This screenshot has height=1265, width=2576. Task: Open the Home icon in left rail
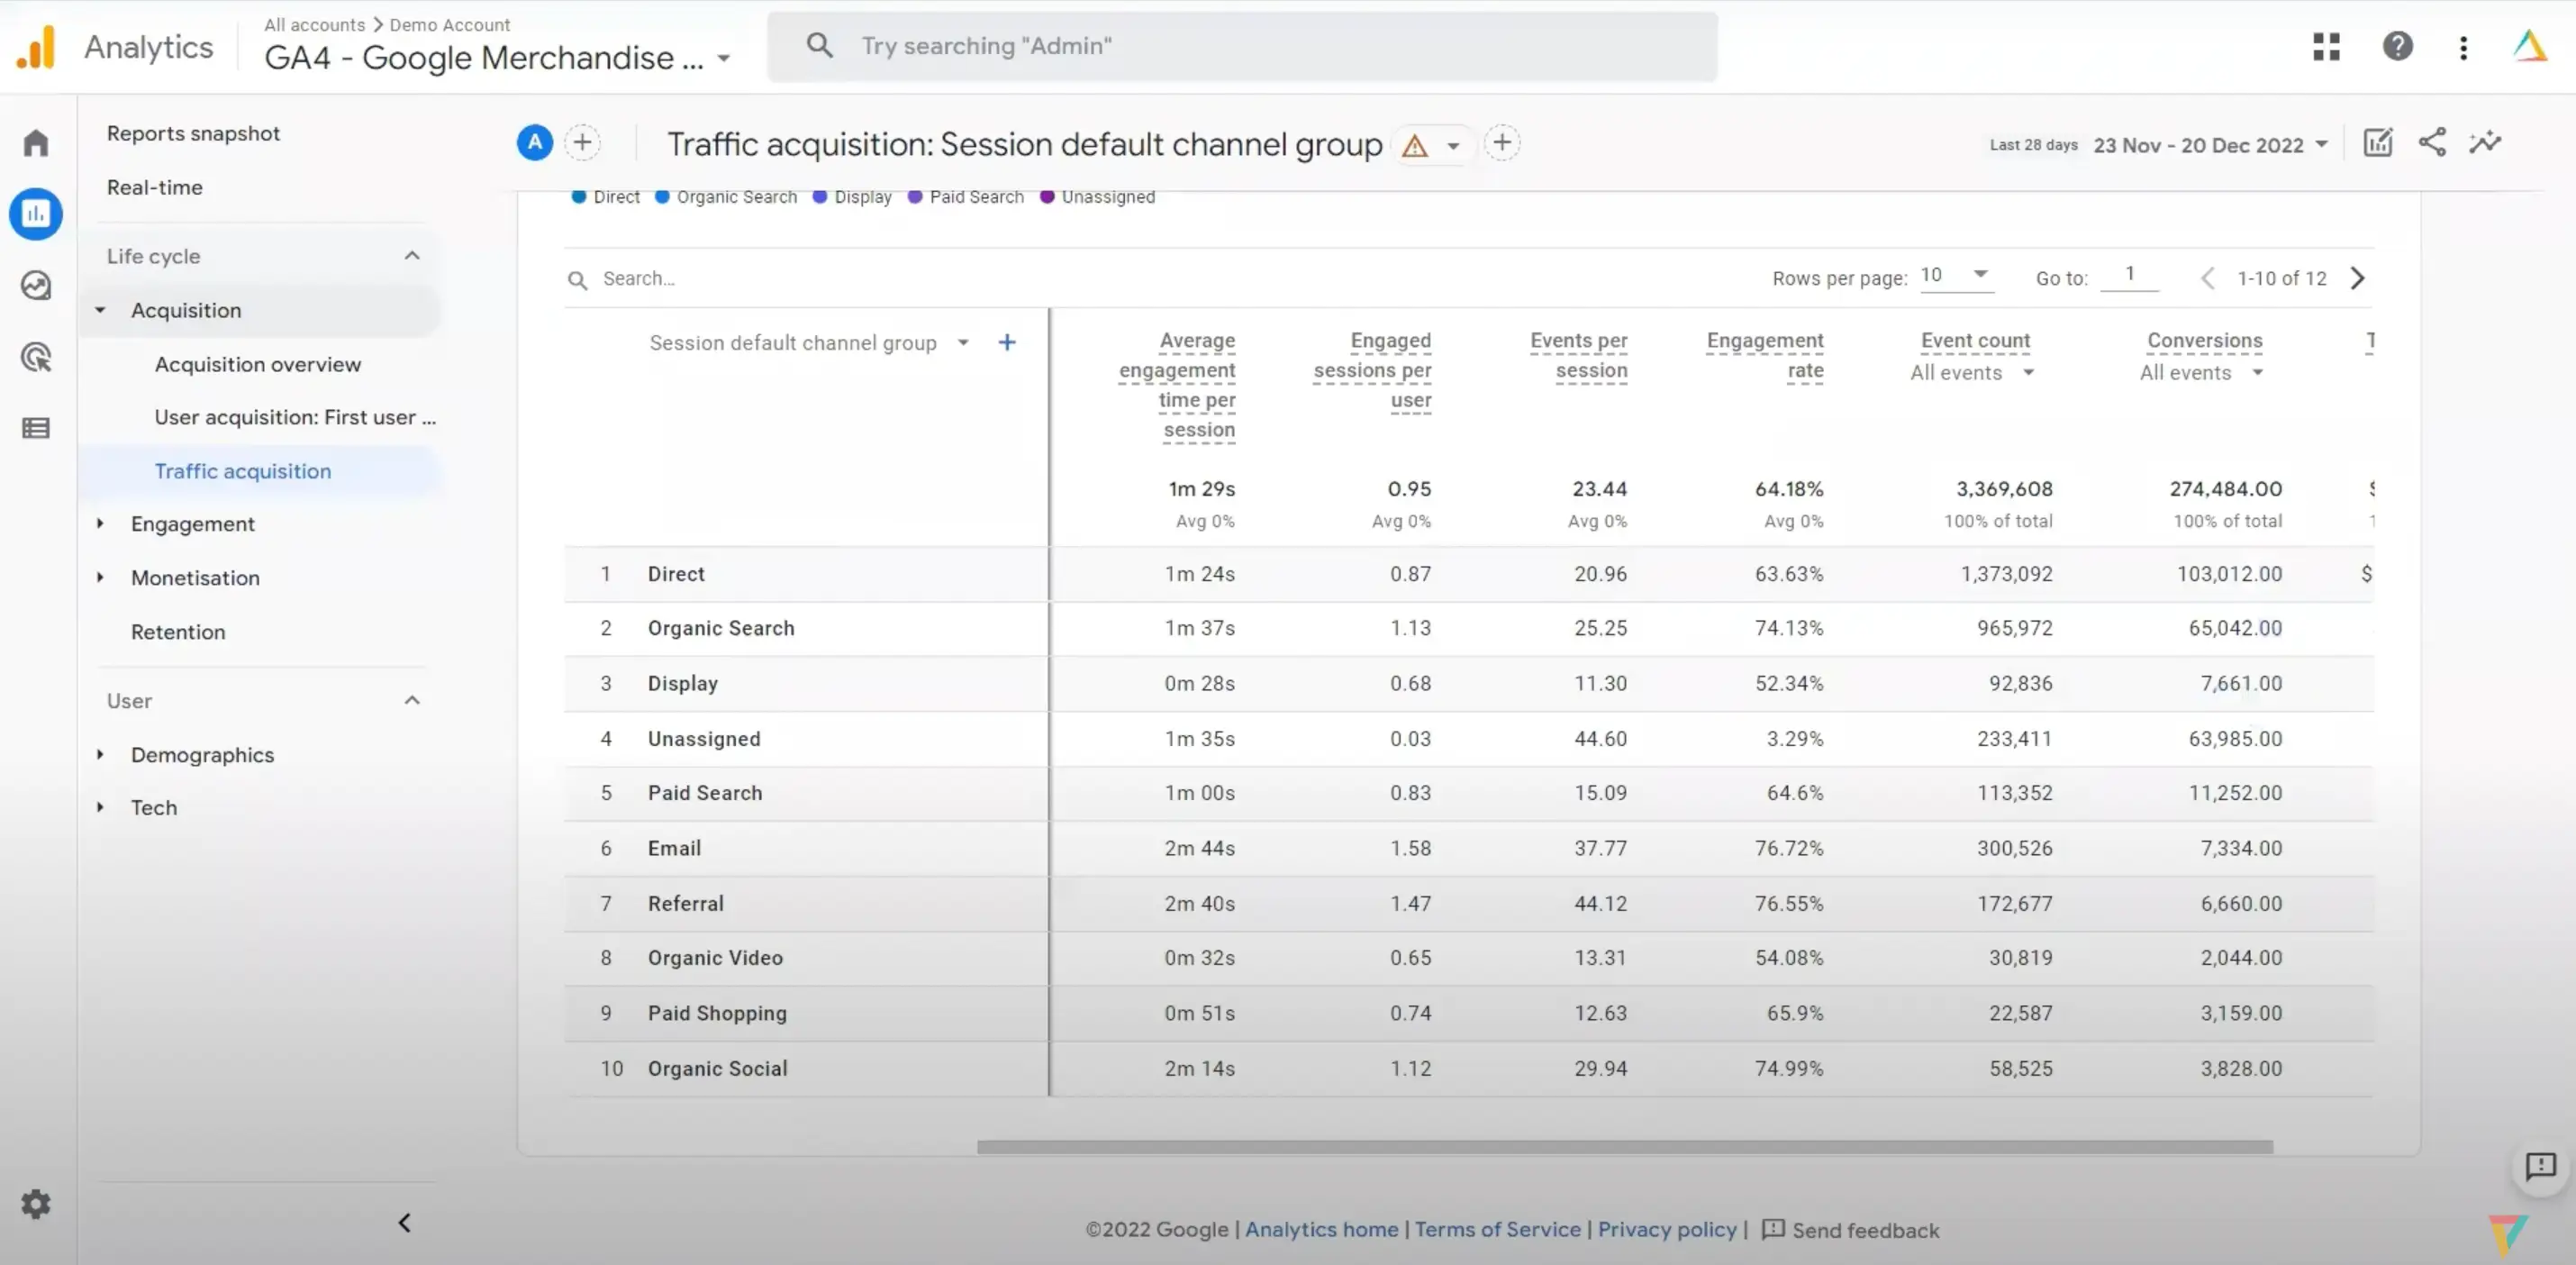[x=36, y=143]
